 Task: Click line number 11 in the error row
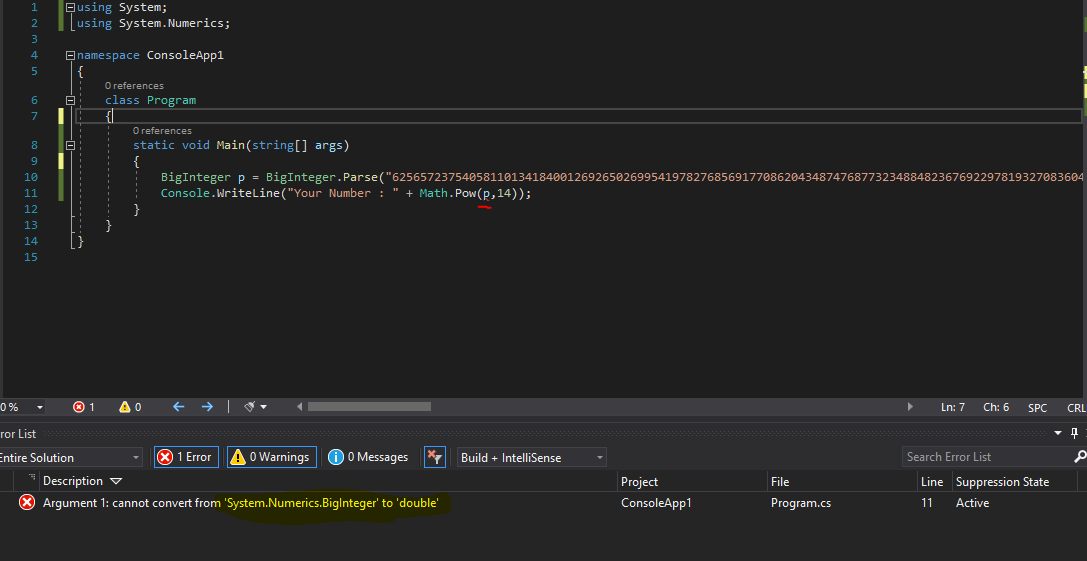tap(927, 503)
